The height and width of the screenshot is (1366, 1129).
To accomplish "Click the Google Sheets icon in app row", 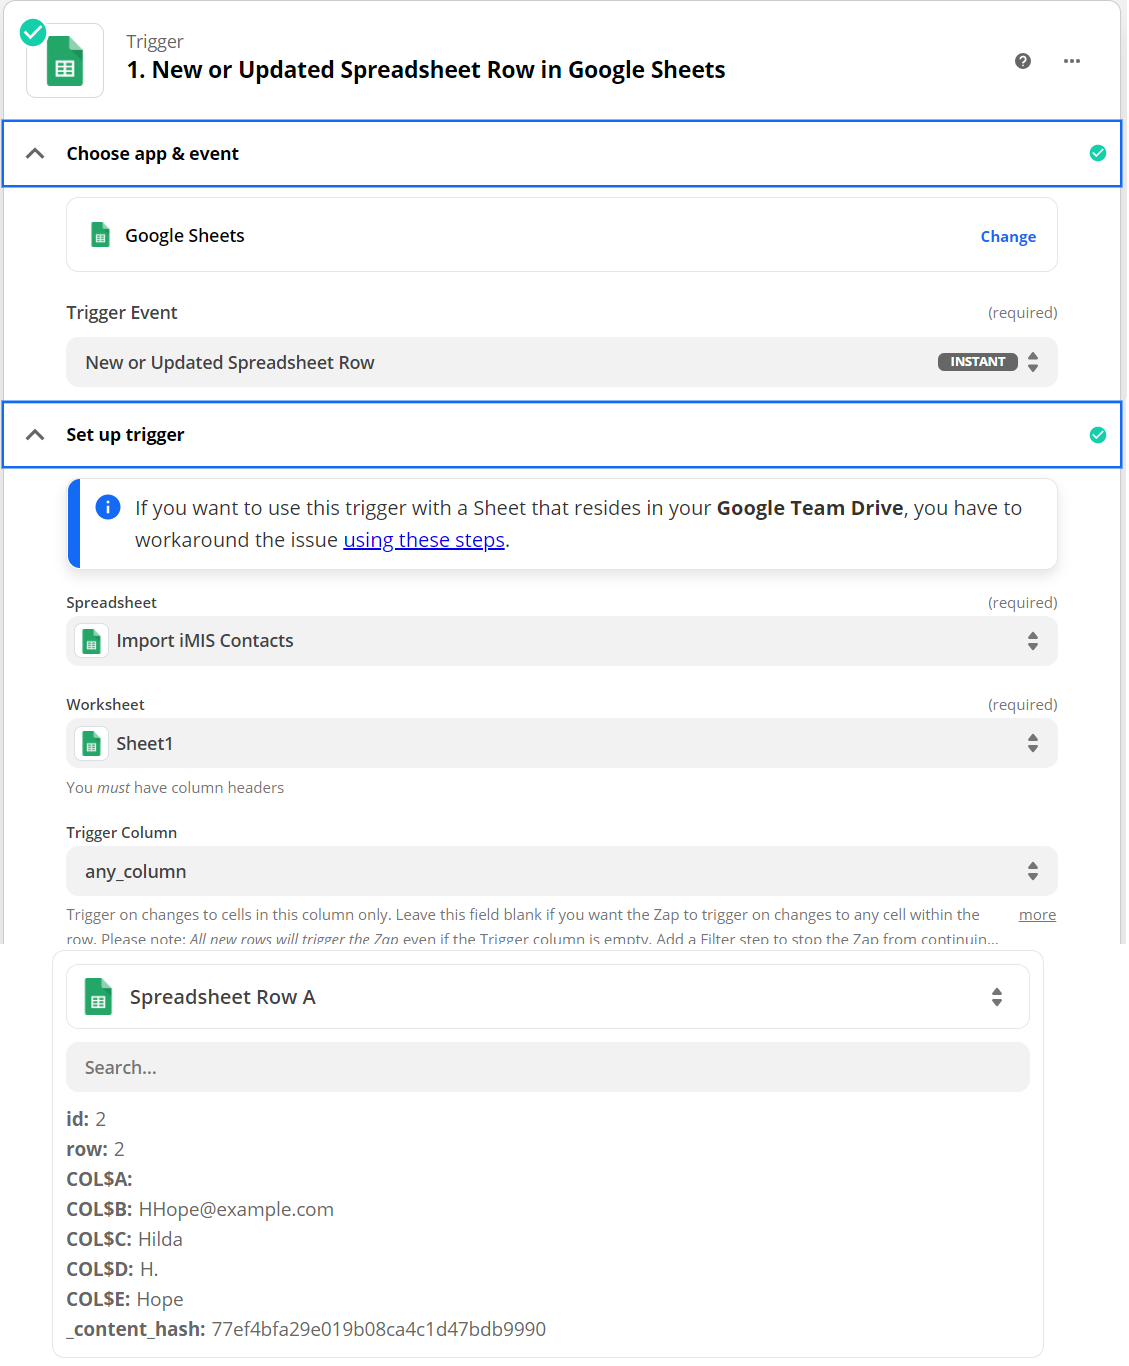I will pyautogui.click(x=100, y=235).
